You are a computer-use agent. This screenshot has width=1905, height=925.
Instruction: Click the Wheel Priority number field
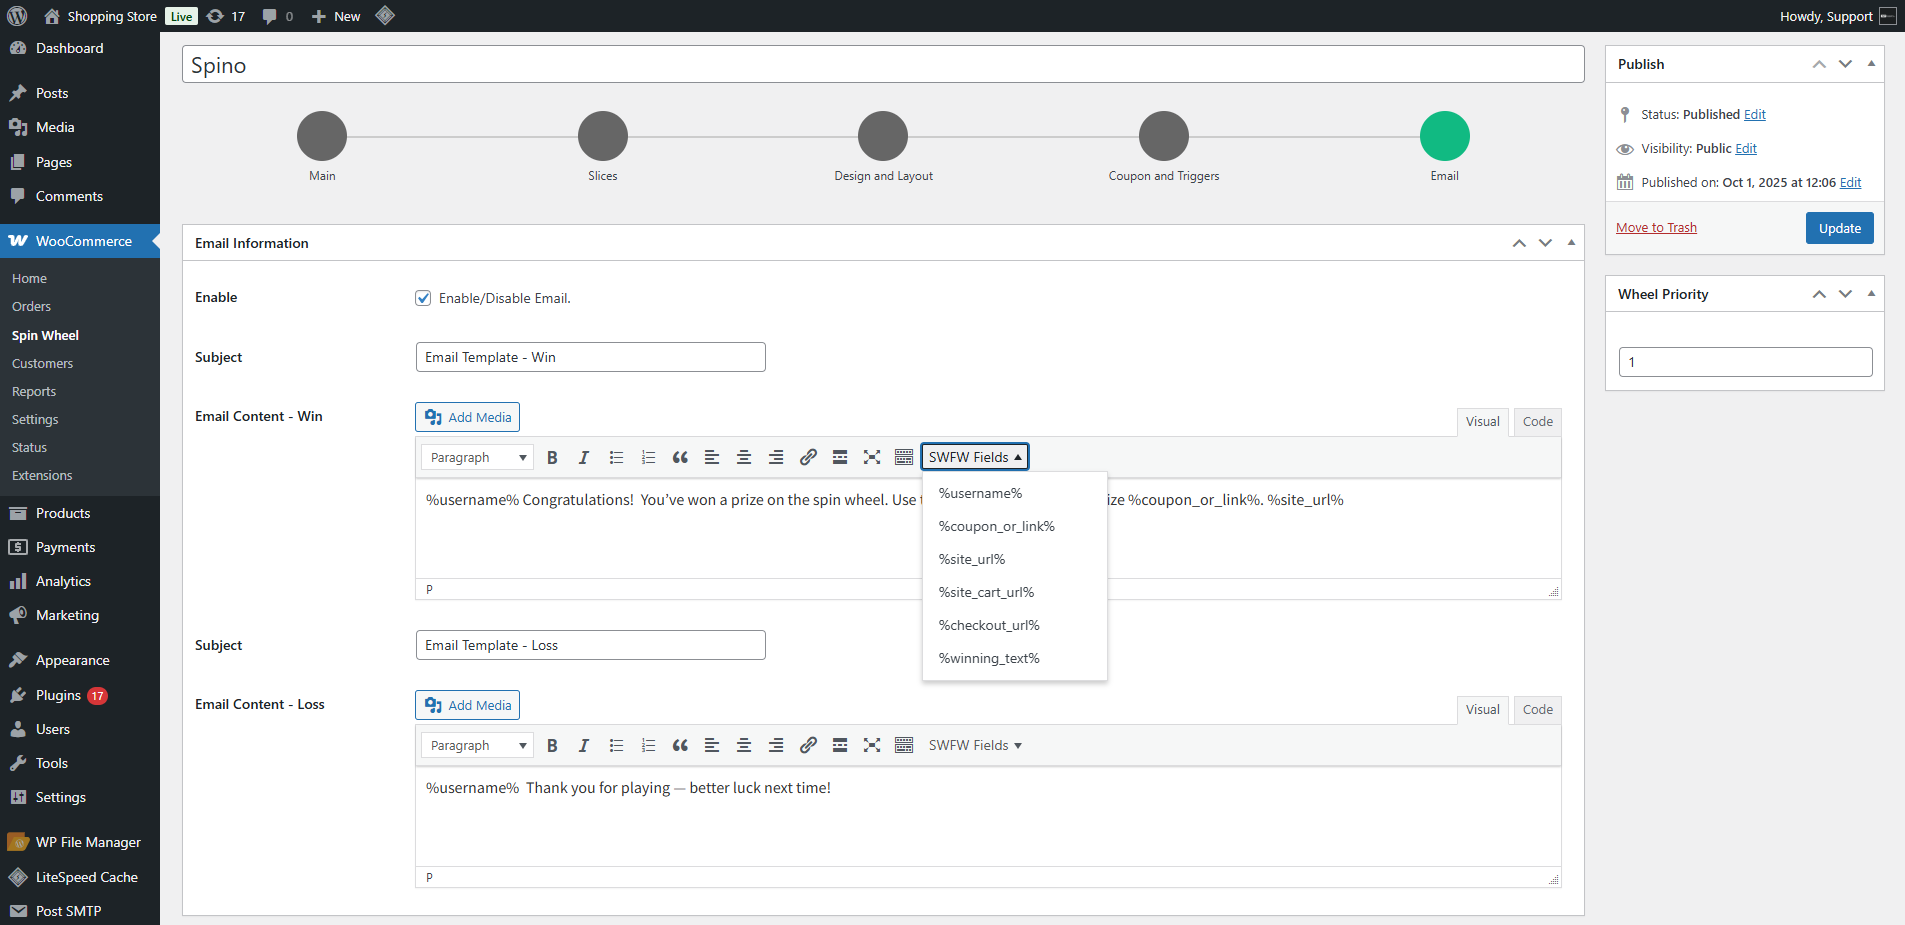1745,362
